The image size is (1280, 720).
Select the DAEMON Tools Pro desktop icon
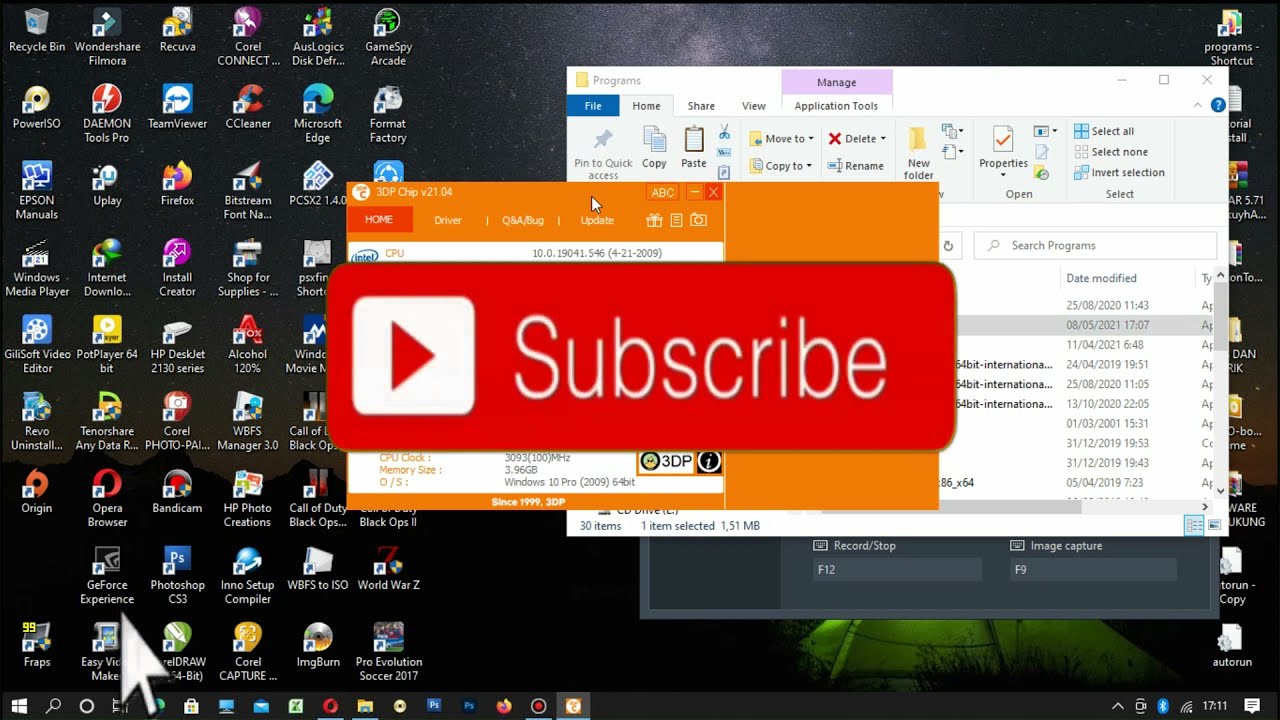click(x=107, y=114)
